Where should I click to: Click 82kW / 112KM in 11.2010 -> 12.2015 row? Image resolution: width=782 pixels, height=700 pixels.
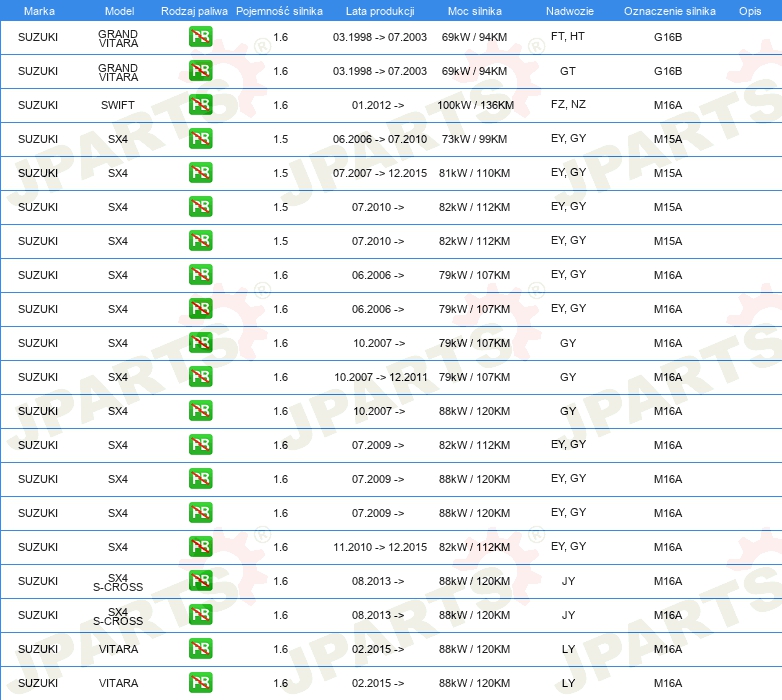click(x=474, y=547)
